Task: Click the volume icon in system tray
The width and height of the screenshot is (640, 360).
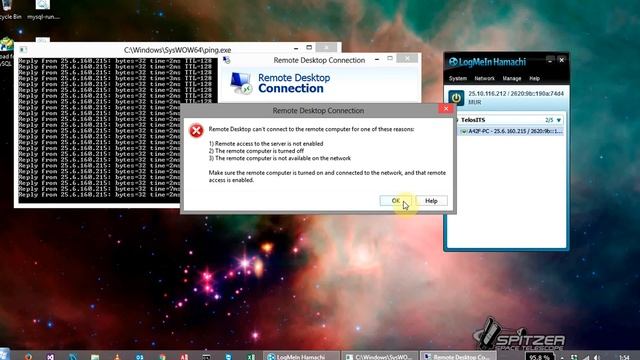Action: coord(597,358)
